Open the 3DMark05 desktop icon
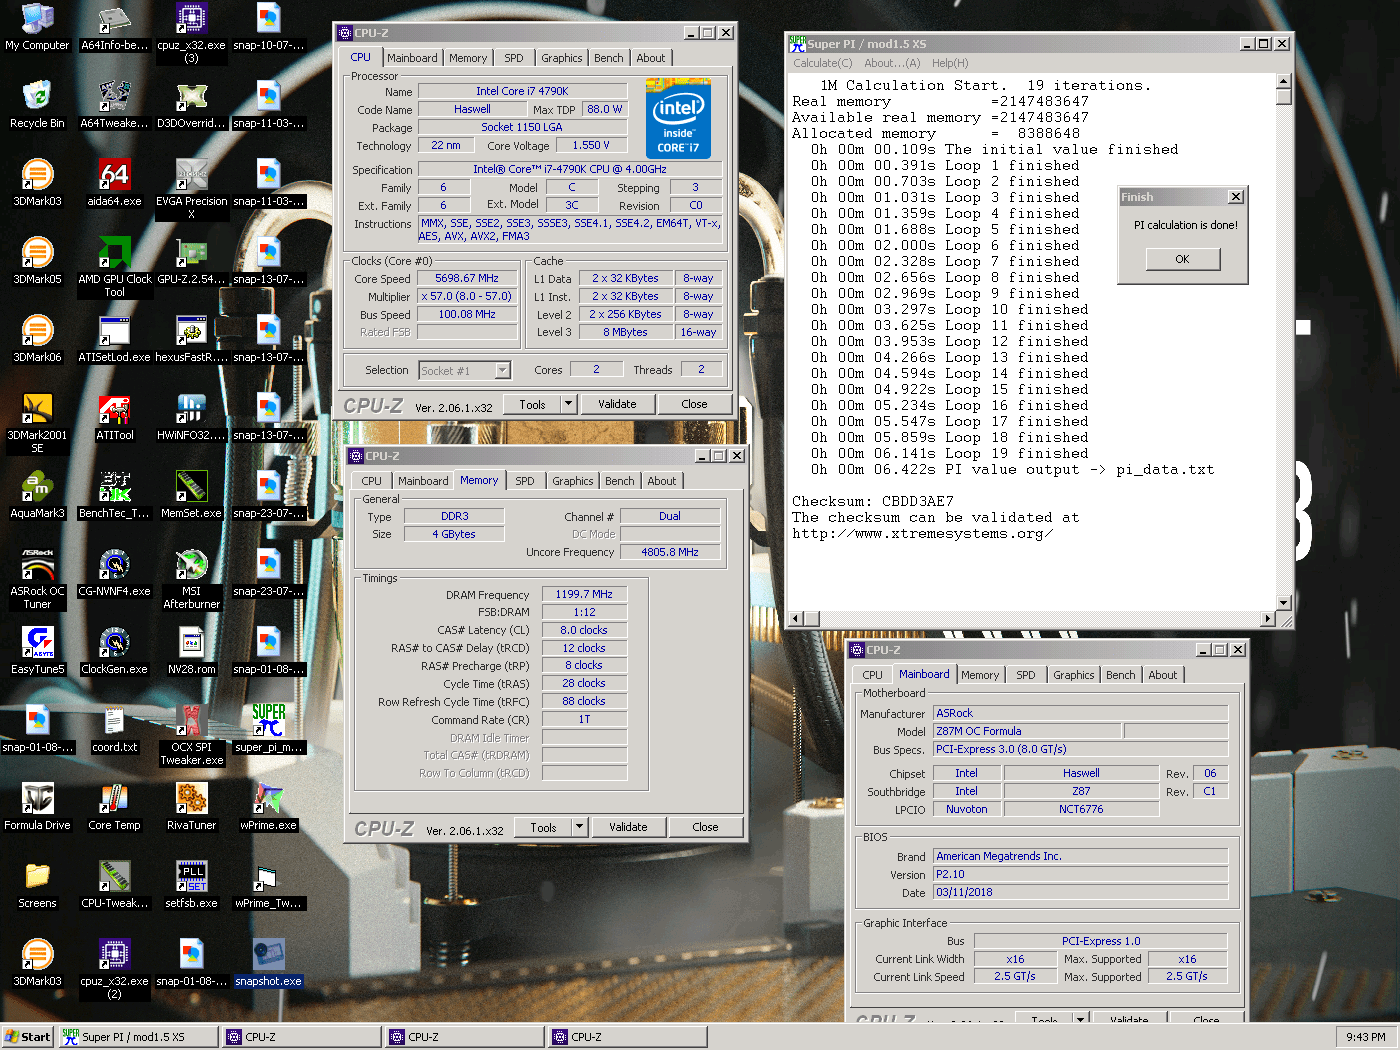 37,262
